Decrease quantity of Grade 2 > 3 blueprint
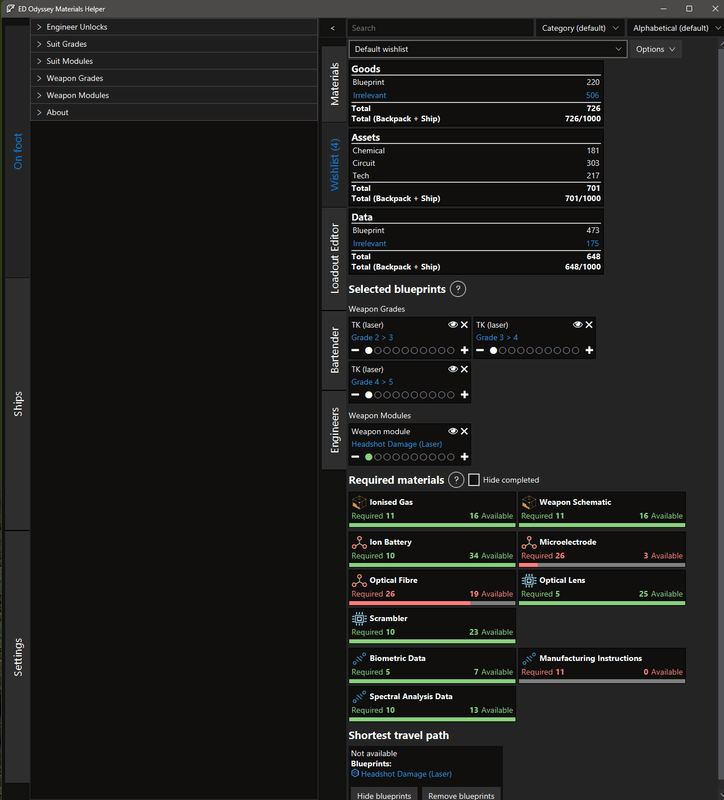 coord(355,351)
